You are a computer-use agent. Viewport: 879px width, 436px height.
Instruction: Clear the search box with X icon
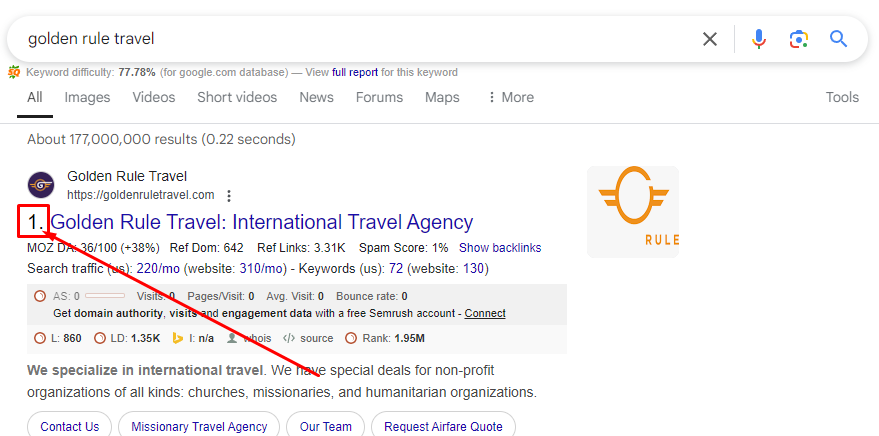click(710, 39)
